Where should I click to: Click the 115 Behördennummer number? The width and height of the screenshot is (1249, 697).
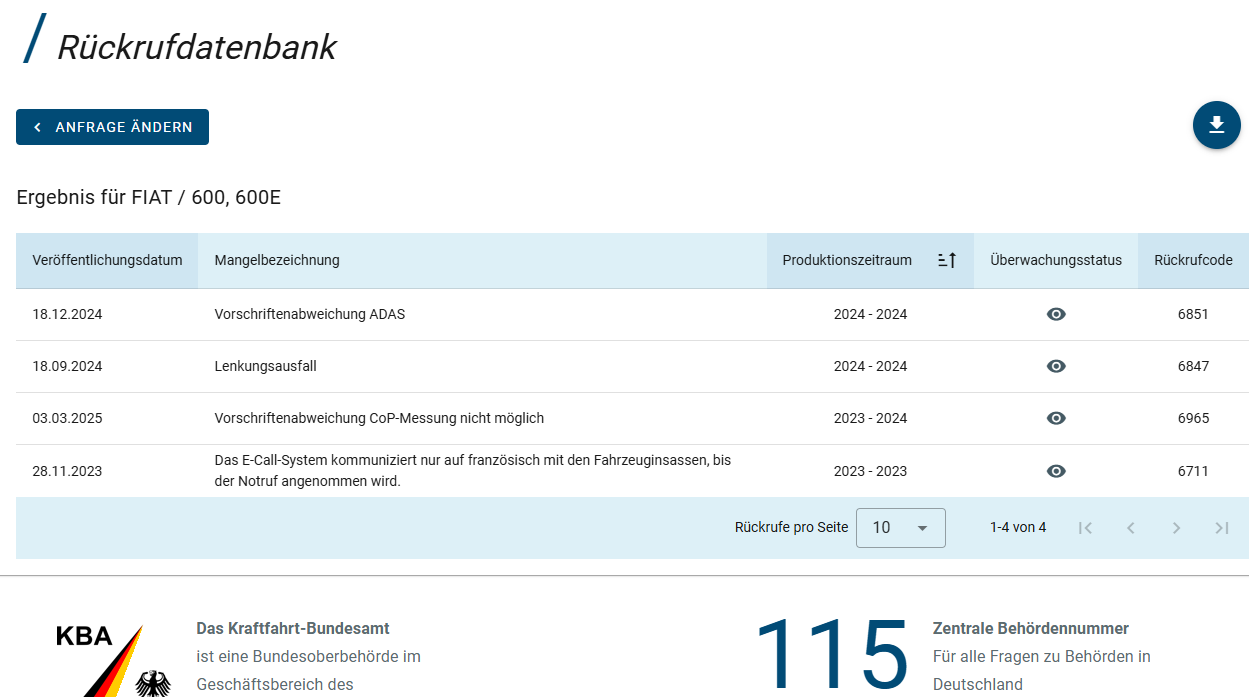(x=830, y=653)
